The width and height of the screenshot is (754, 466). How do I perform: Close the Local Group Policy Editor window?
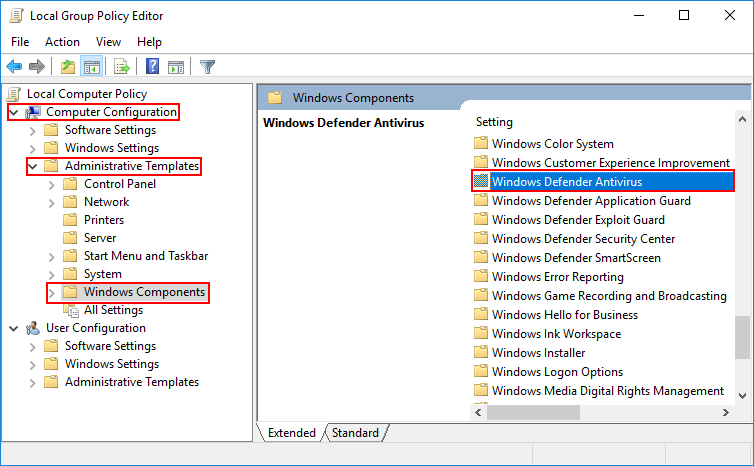coord(729,15)
